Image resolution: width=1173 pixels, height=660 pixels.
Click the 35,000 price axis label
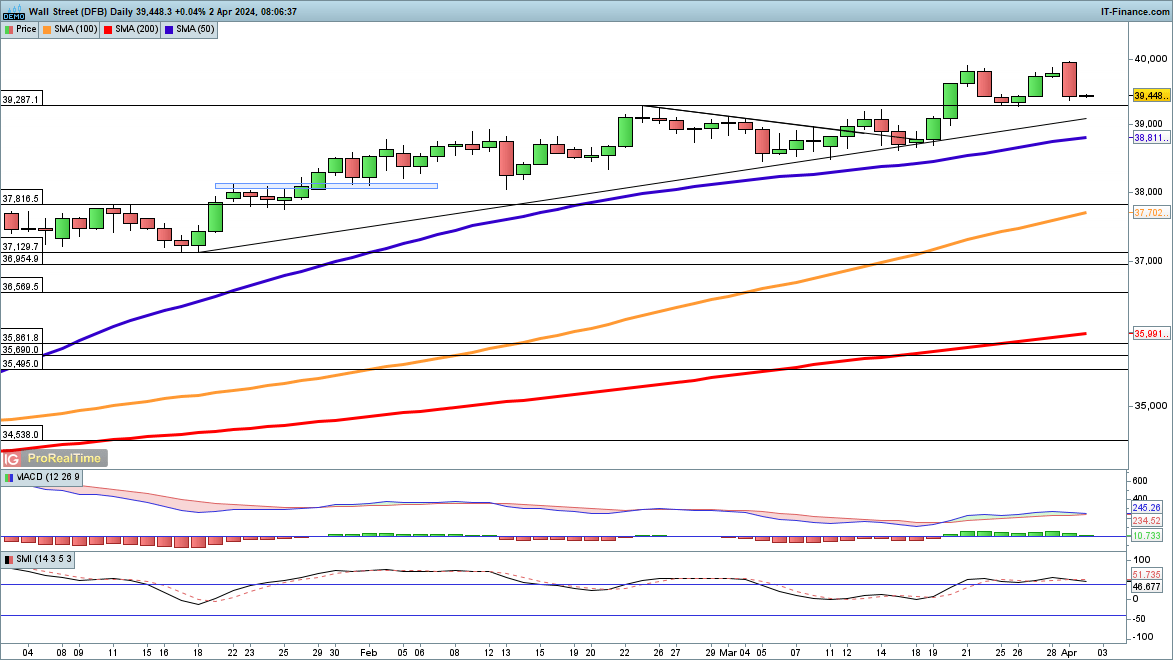click(1151, 406)
